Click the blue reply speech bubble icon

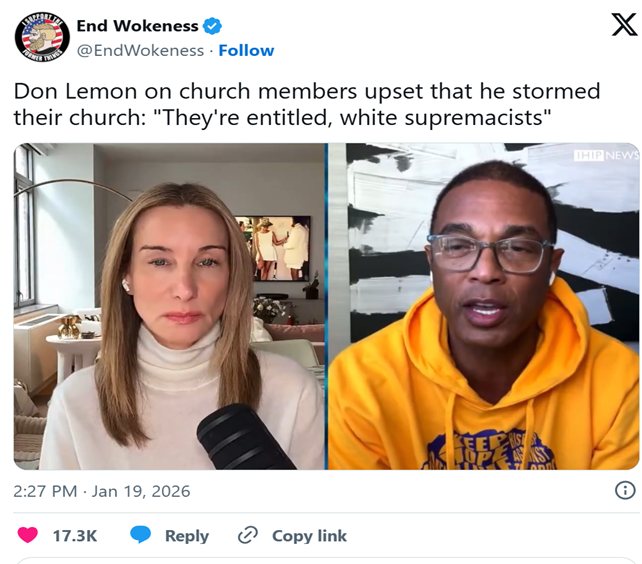[x=141, y=535]
